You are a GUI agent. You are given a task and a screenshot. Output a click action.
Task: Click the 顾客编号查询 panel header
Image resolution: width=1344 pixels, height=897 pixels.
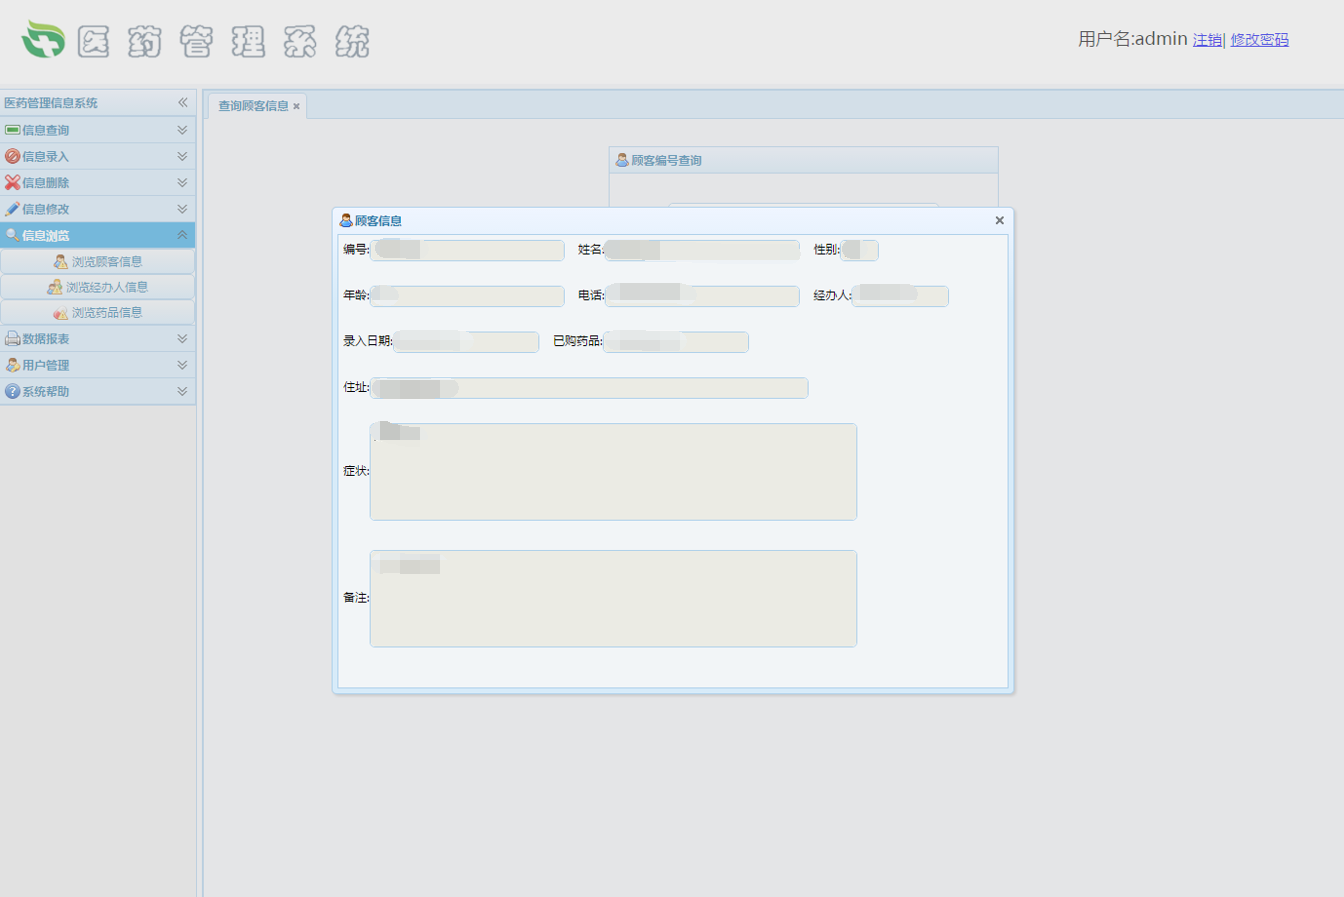point(804,160)
